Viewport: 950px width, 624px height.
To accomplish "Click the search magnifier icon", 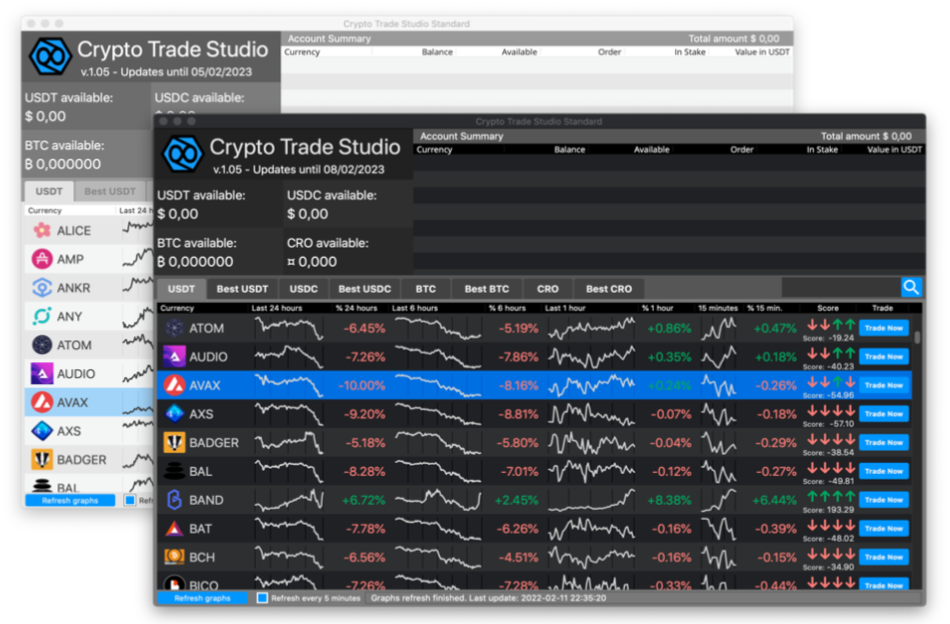I will pos(911,286).
